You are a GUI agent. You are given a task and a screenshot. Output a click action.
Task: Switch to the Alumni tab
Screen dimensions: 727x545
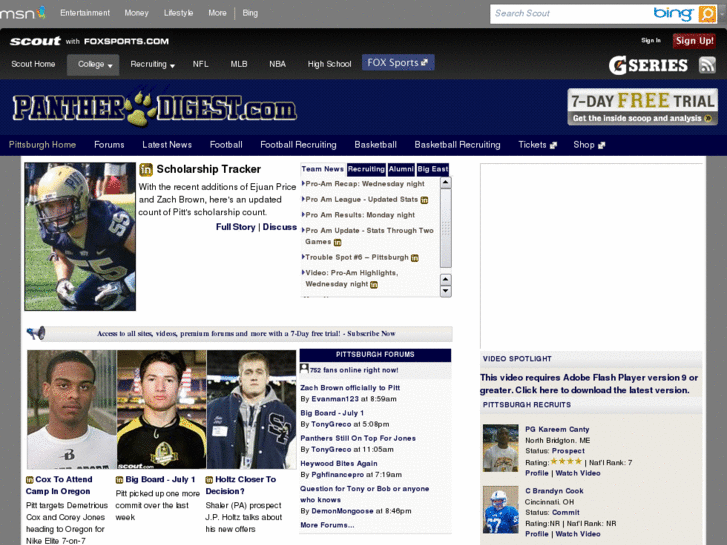pyautogui.click(x=401, y=169)
